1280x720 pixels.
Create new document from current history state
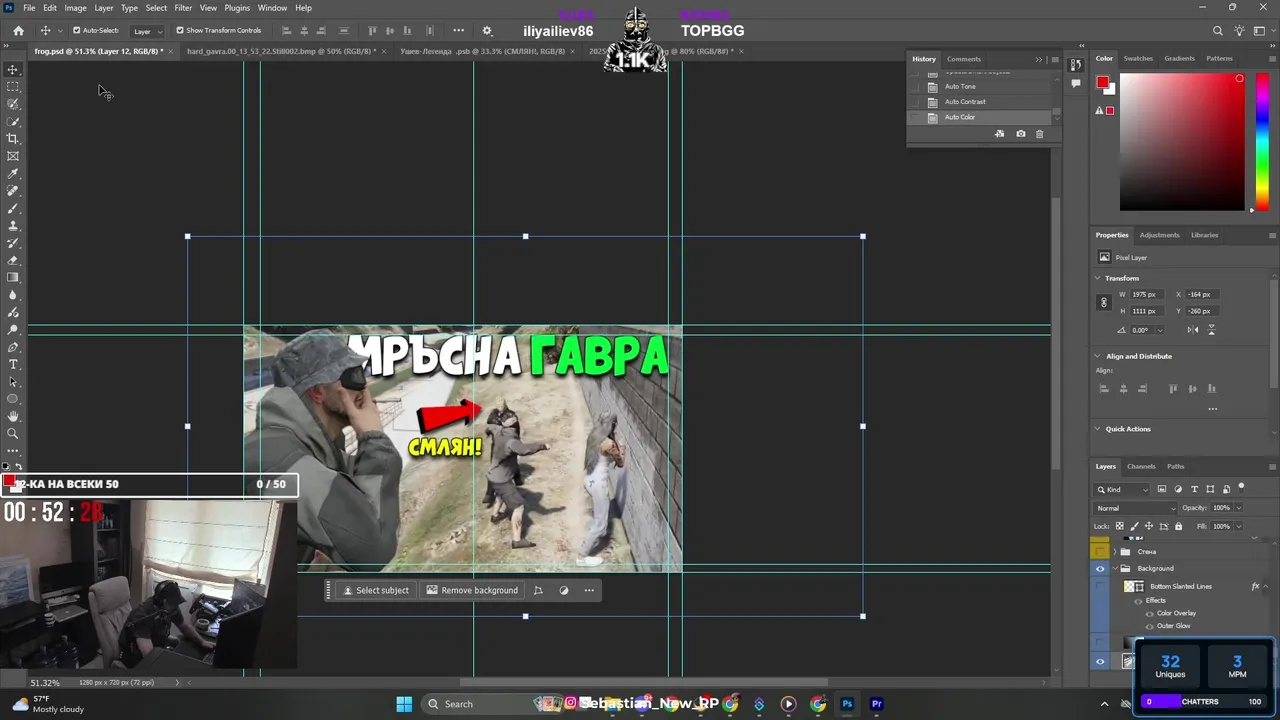click(x=999, y=134)
